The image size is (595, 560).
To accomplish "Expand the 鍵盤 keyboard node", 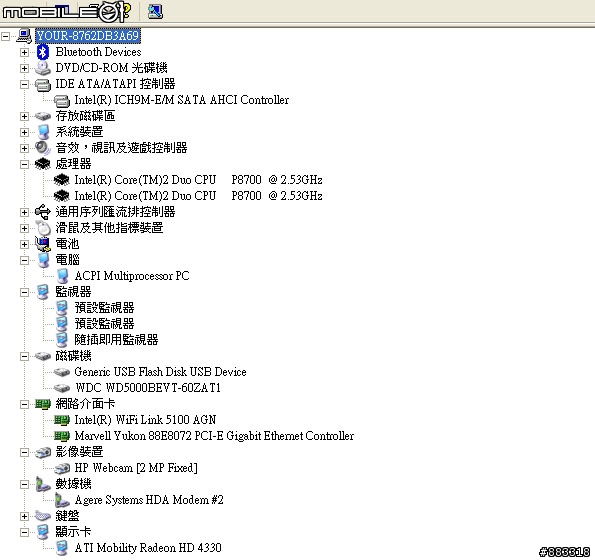I will [24, 516].
